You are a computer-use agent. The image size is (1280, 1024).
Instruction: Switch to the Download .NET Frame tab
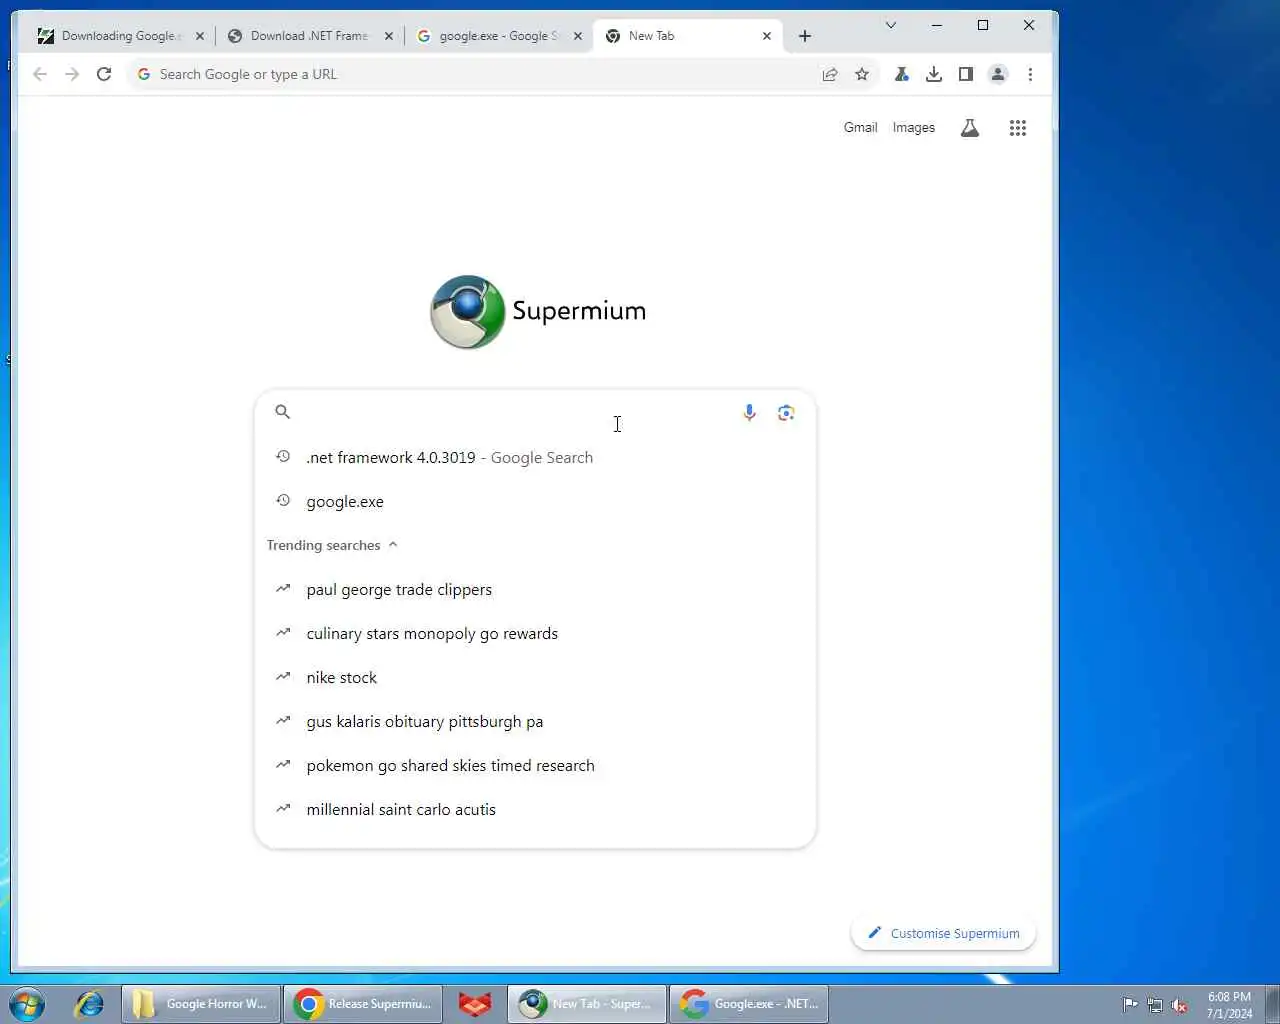(308, 36)
